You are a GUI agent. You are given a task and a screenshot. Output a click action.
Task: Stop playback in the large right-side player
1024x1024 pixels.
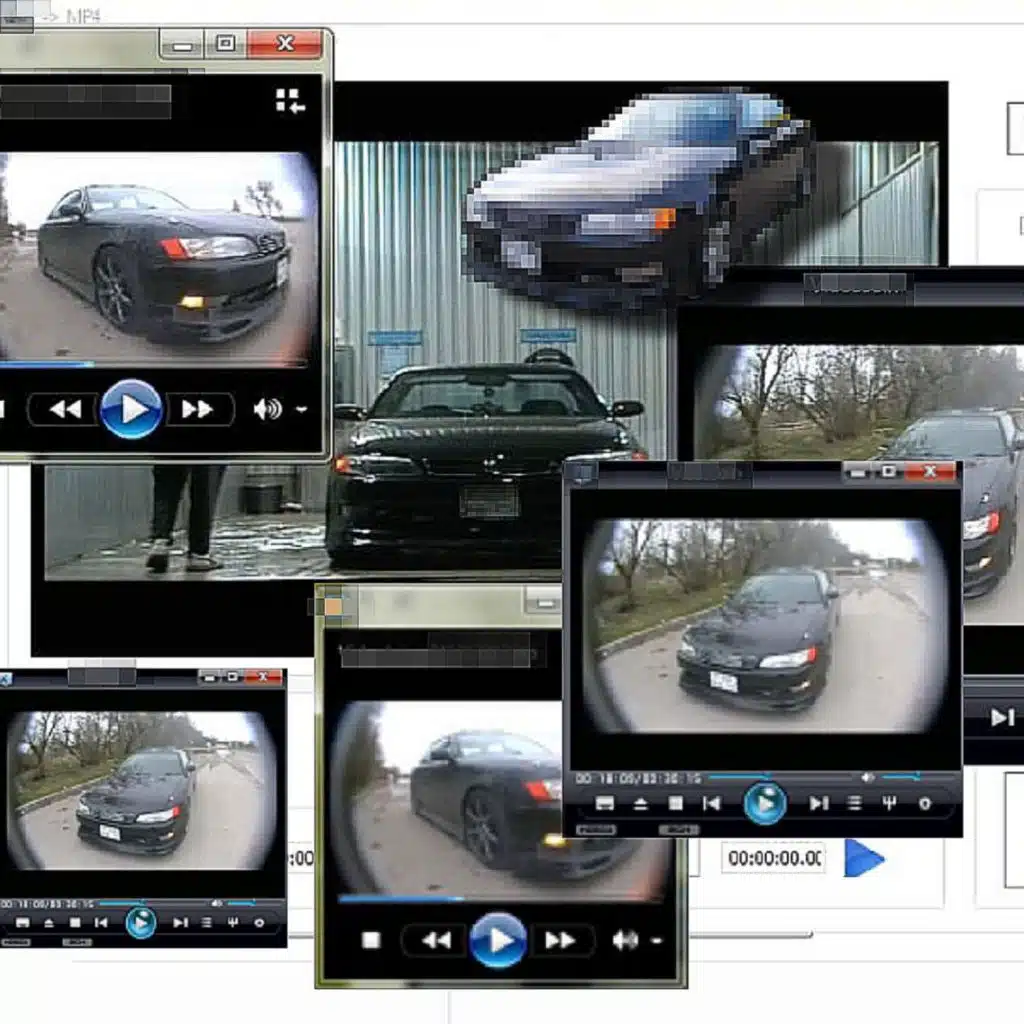tap(676, 803)
